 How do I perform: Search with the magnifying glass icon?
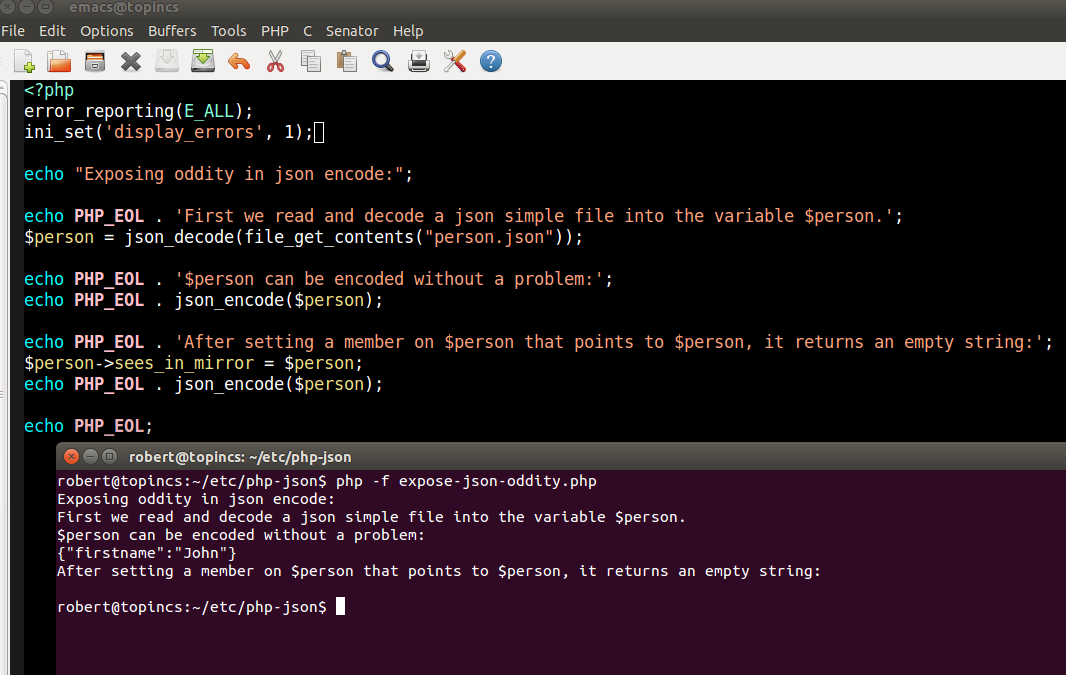[x=383, y=62]
